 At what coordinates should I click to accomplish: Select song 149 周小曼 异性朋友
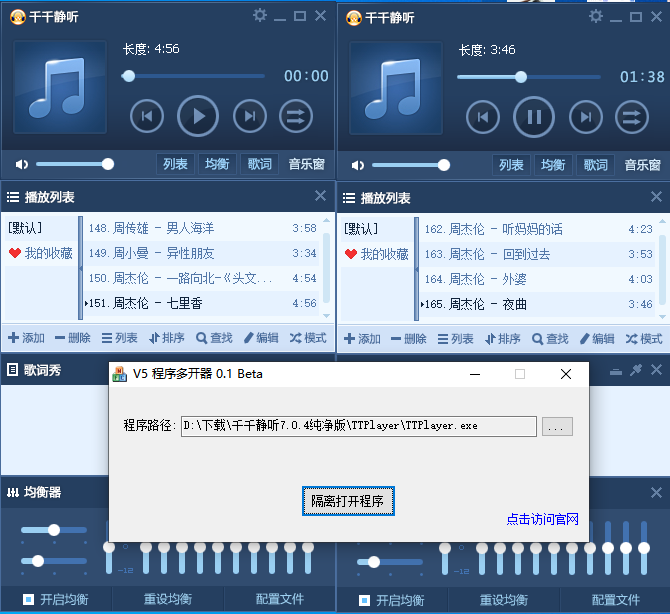pyautogui.click(x=202, y=253)
